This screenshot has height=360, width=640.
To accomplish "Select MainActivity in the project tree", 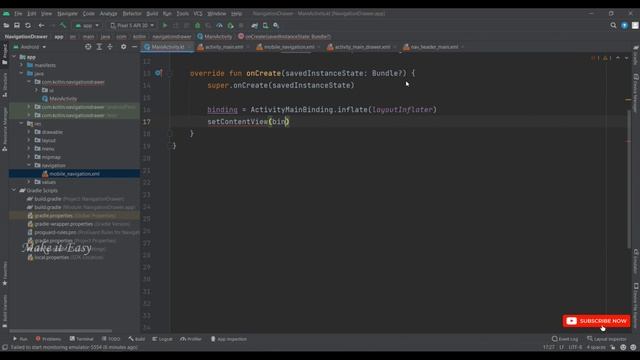I will pos(63,99).
